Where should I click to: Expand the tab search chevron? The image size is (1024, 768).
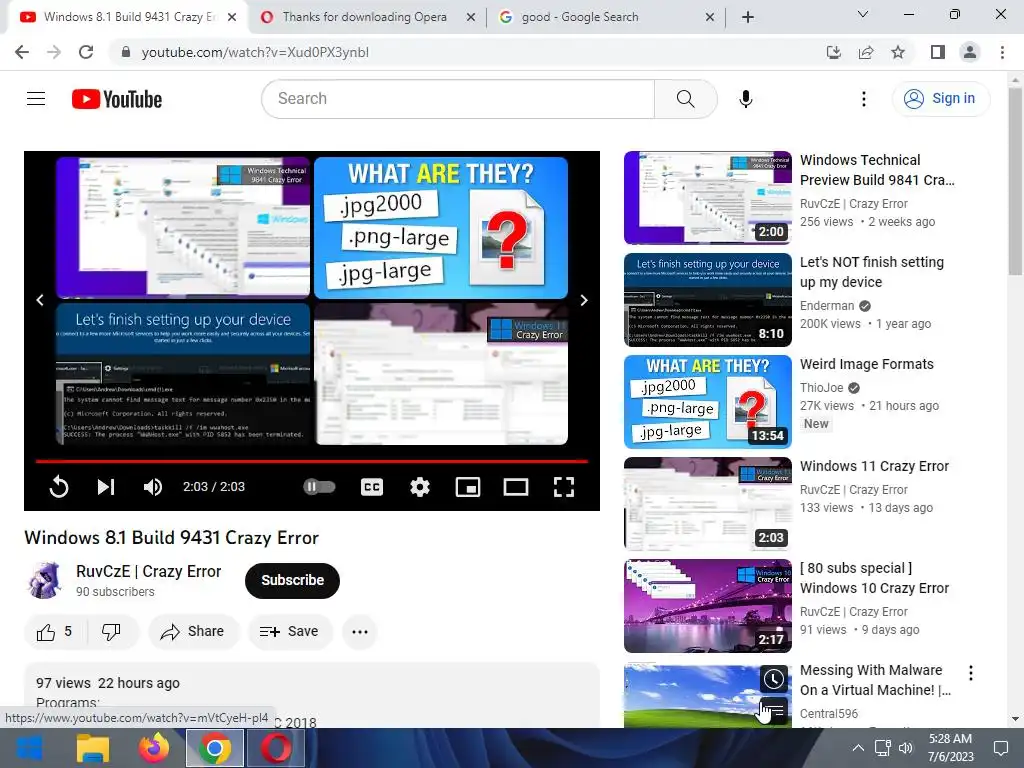point(863,14)
